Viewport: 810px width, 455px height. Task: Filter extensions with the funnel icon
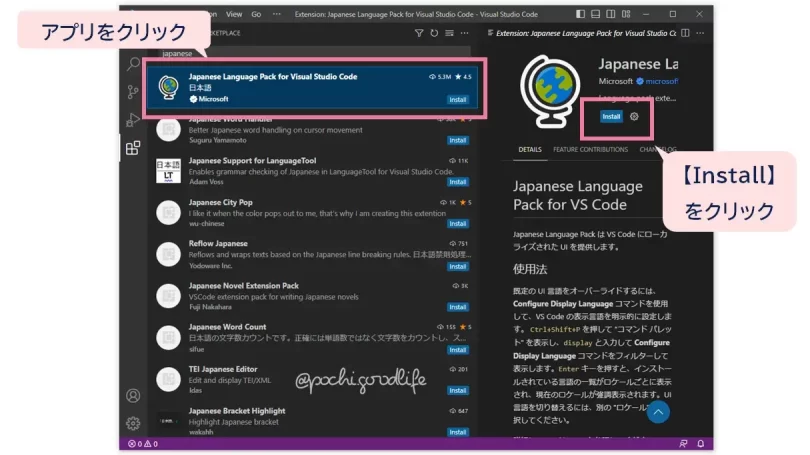[419, 33]
